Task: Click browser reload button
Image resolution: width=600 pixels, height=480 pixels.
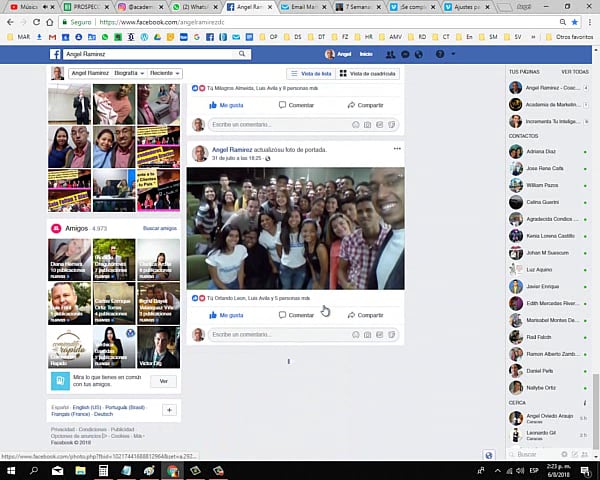Action: pos(36,22)
